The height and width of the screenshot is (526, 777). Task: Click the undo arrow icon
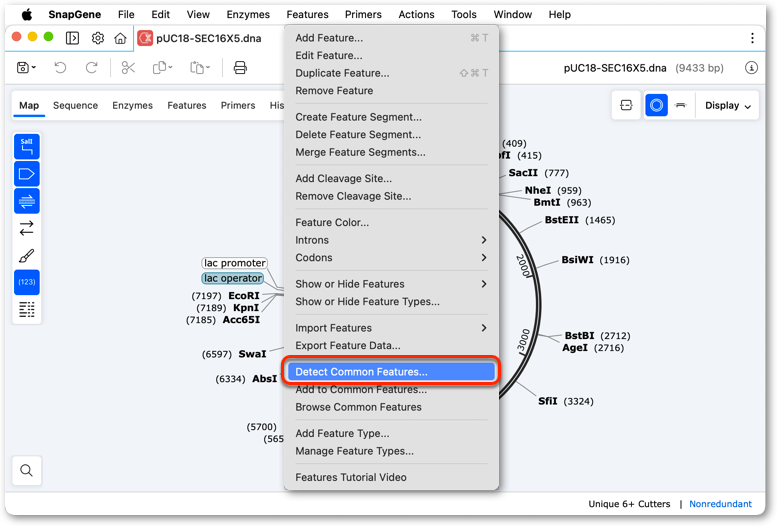tap(60, 67)
